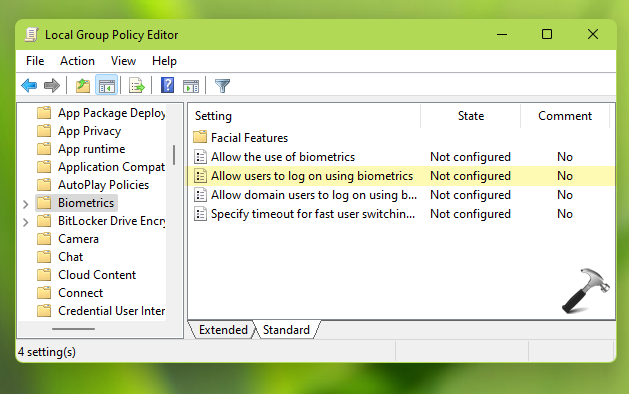Click the Camera folder icon
This screenshot has height=394, width=629.
click(44, 239)
